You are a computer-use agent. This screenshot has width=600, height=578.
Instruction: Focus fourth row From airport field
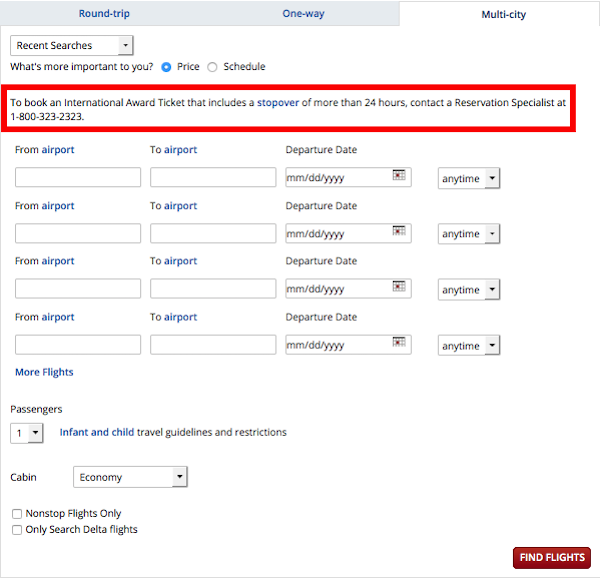click(78, 345)
